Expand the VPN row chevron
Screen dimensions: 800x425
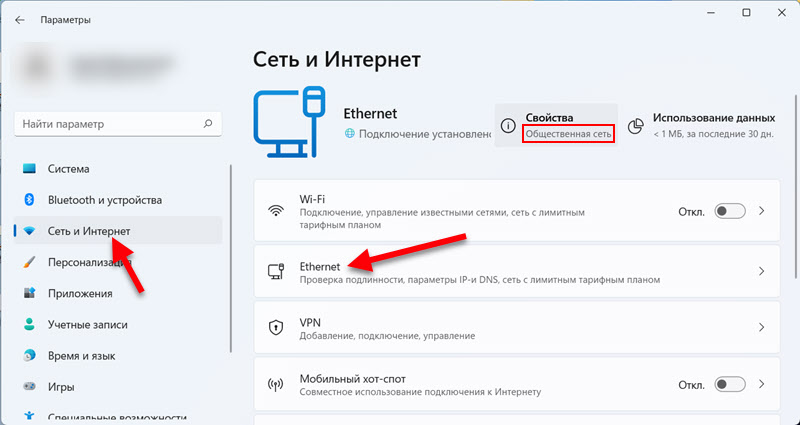click(x=762, y=327)
